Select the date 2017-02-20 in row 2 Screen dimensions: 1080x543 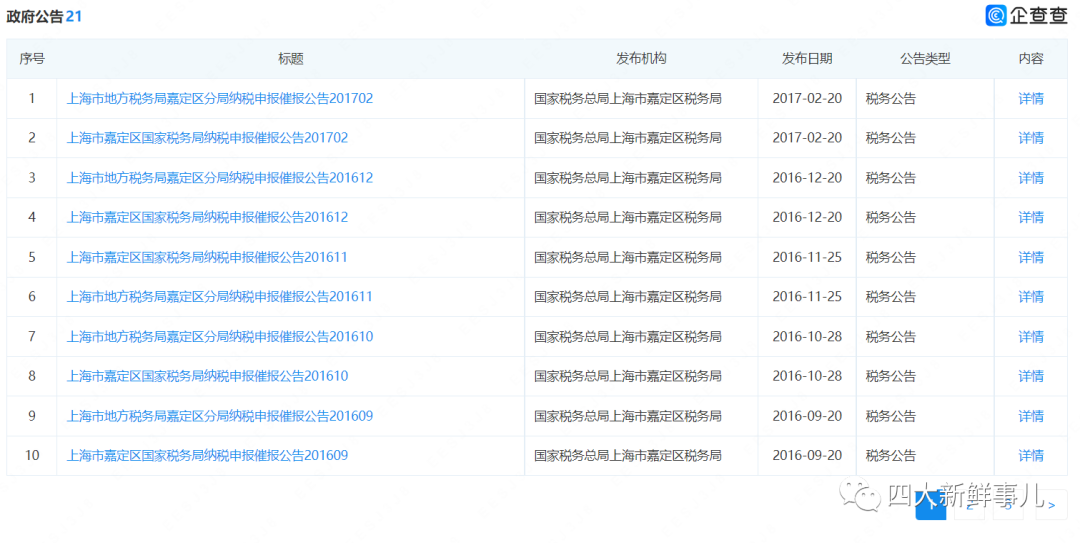[x=807, y=138]
